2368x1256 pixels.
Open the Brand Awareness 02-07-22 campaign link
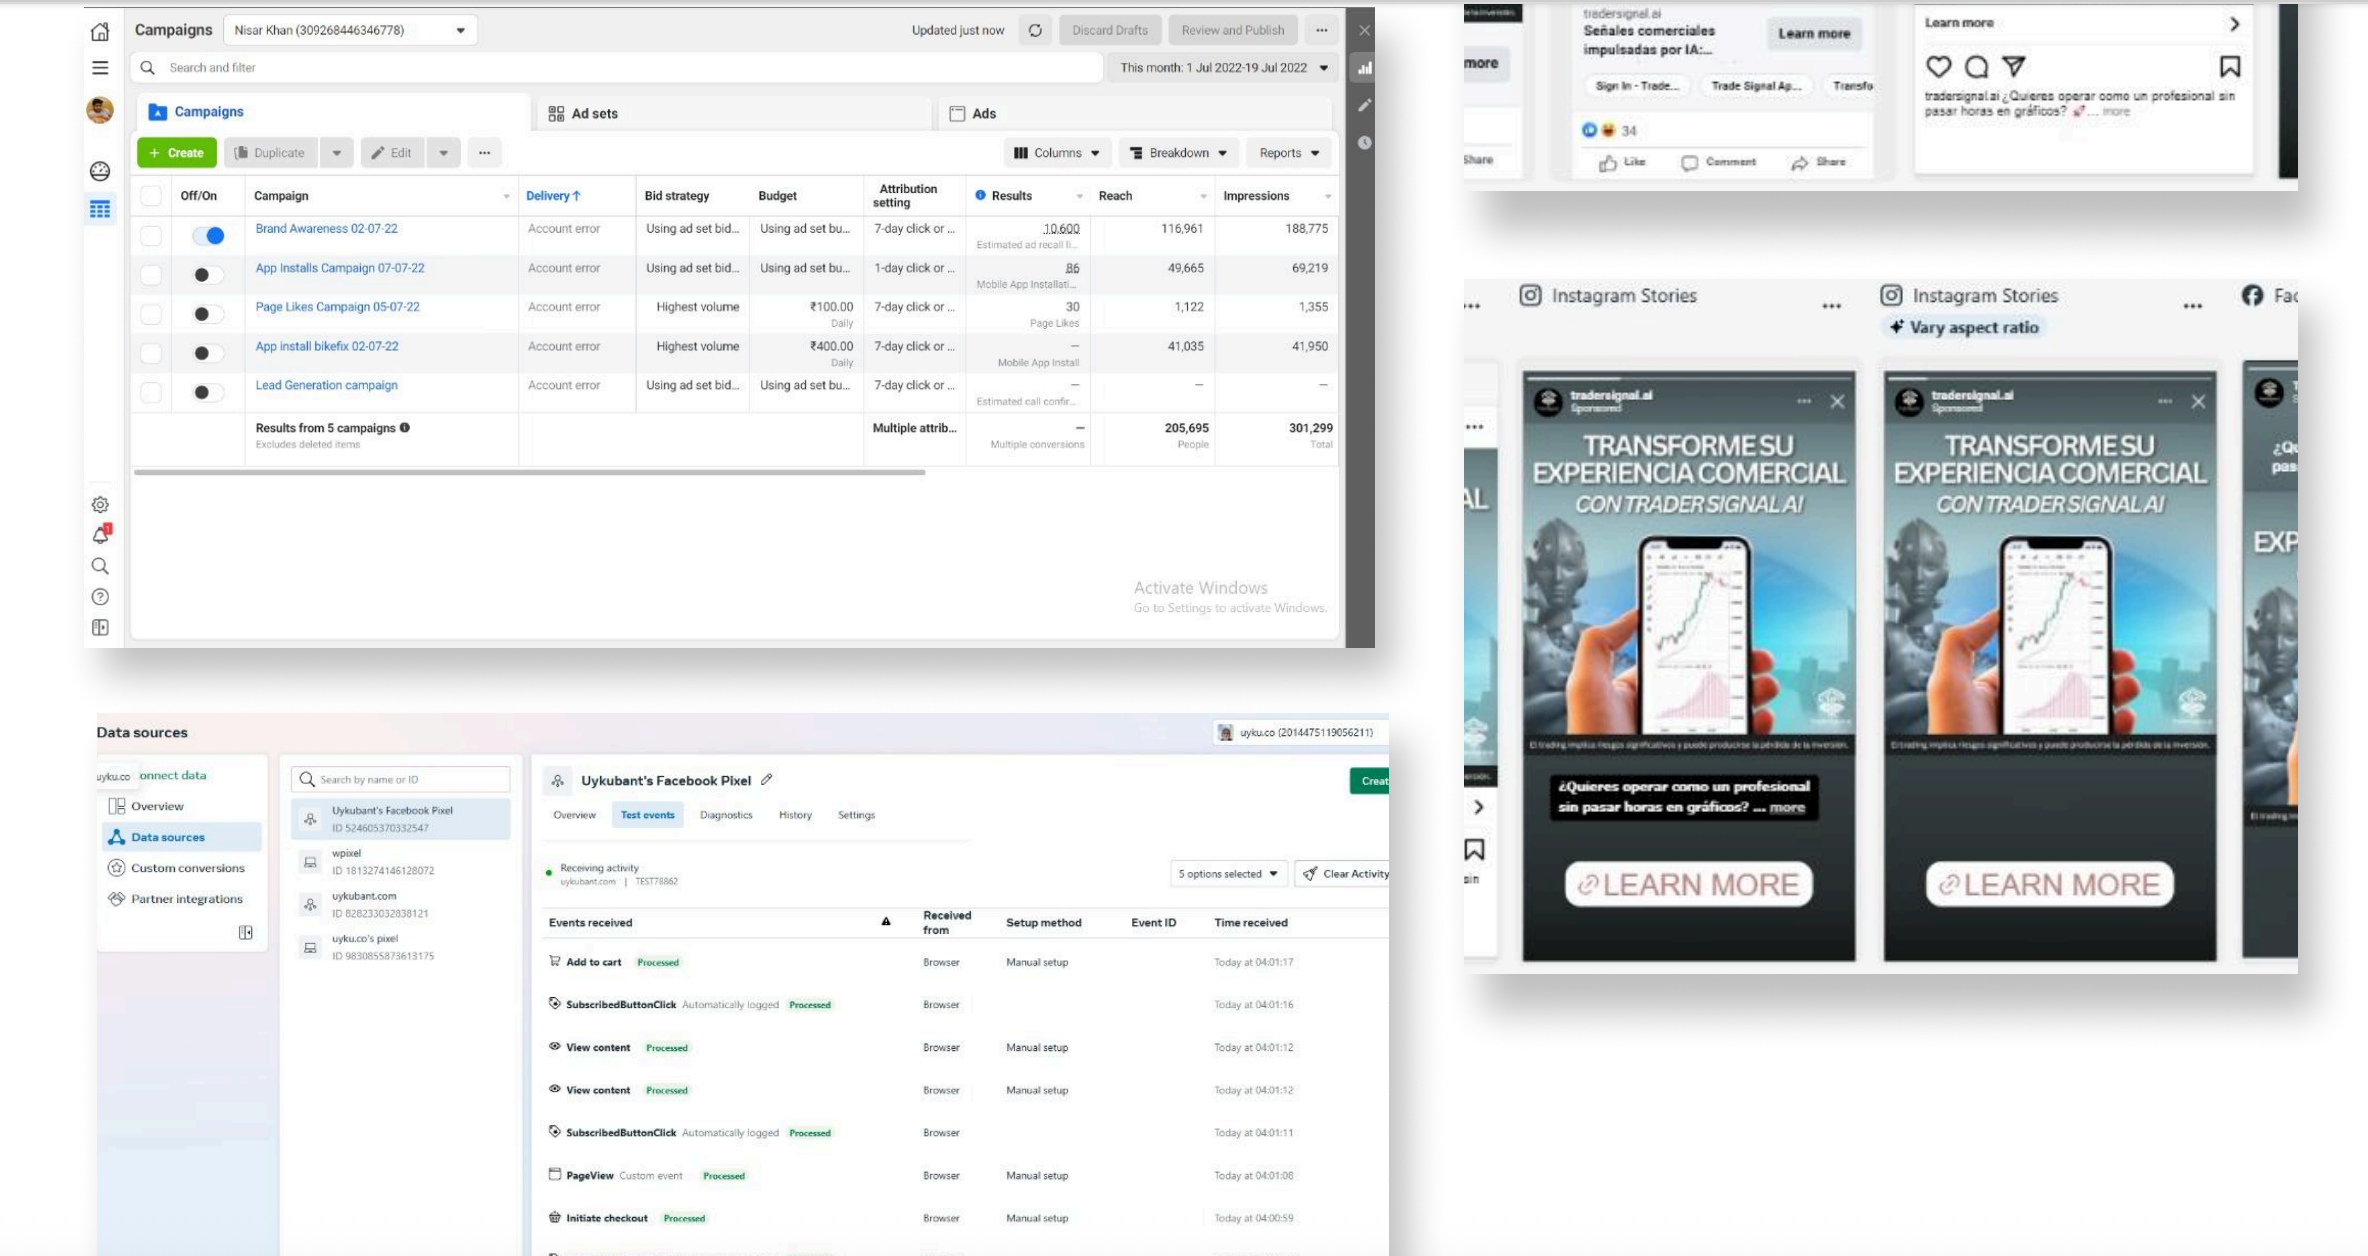(x=326, y=229)
